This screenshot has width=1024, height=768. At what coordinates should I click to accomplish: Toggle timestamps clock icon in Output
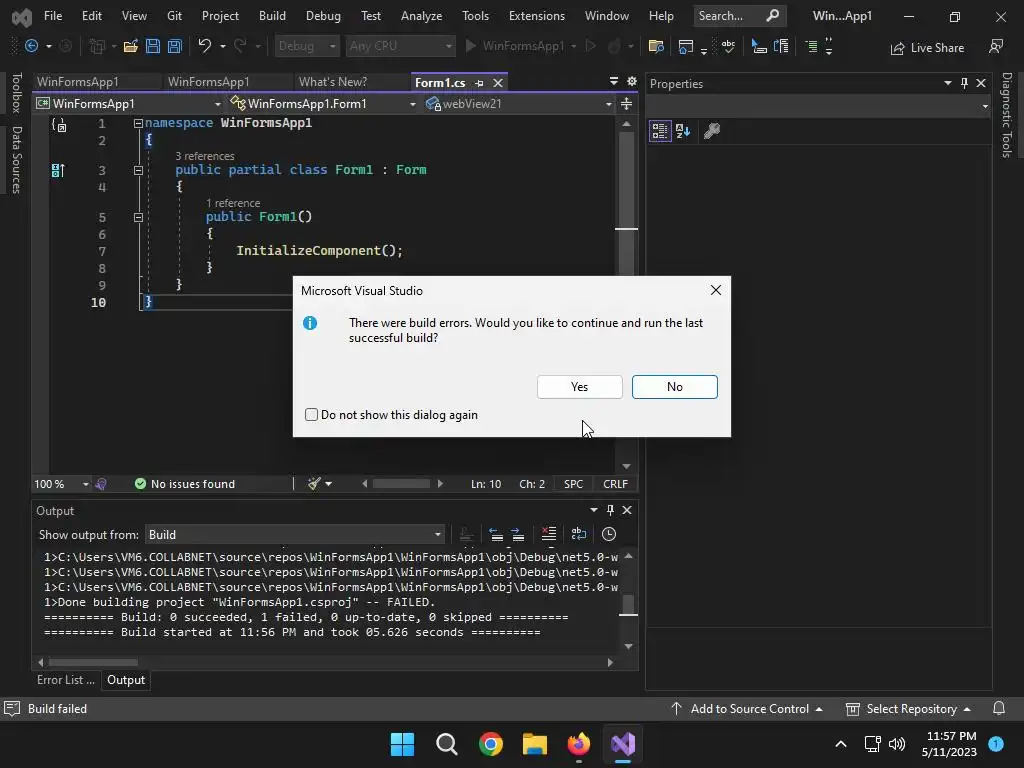(609, 534)
